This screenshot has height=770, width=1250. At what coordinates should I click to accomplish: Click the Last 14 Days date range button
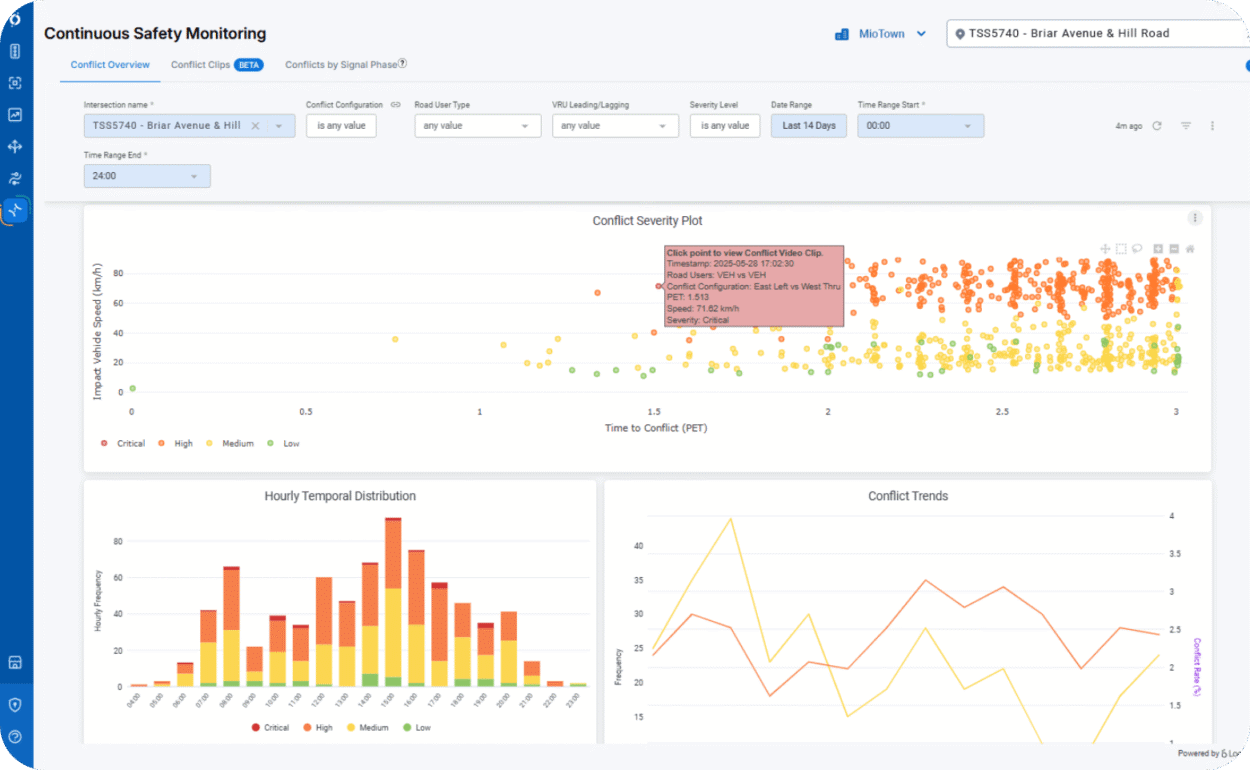(808, 126)
